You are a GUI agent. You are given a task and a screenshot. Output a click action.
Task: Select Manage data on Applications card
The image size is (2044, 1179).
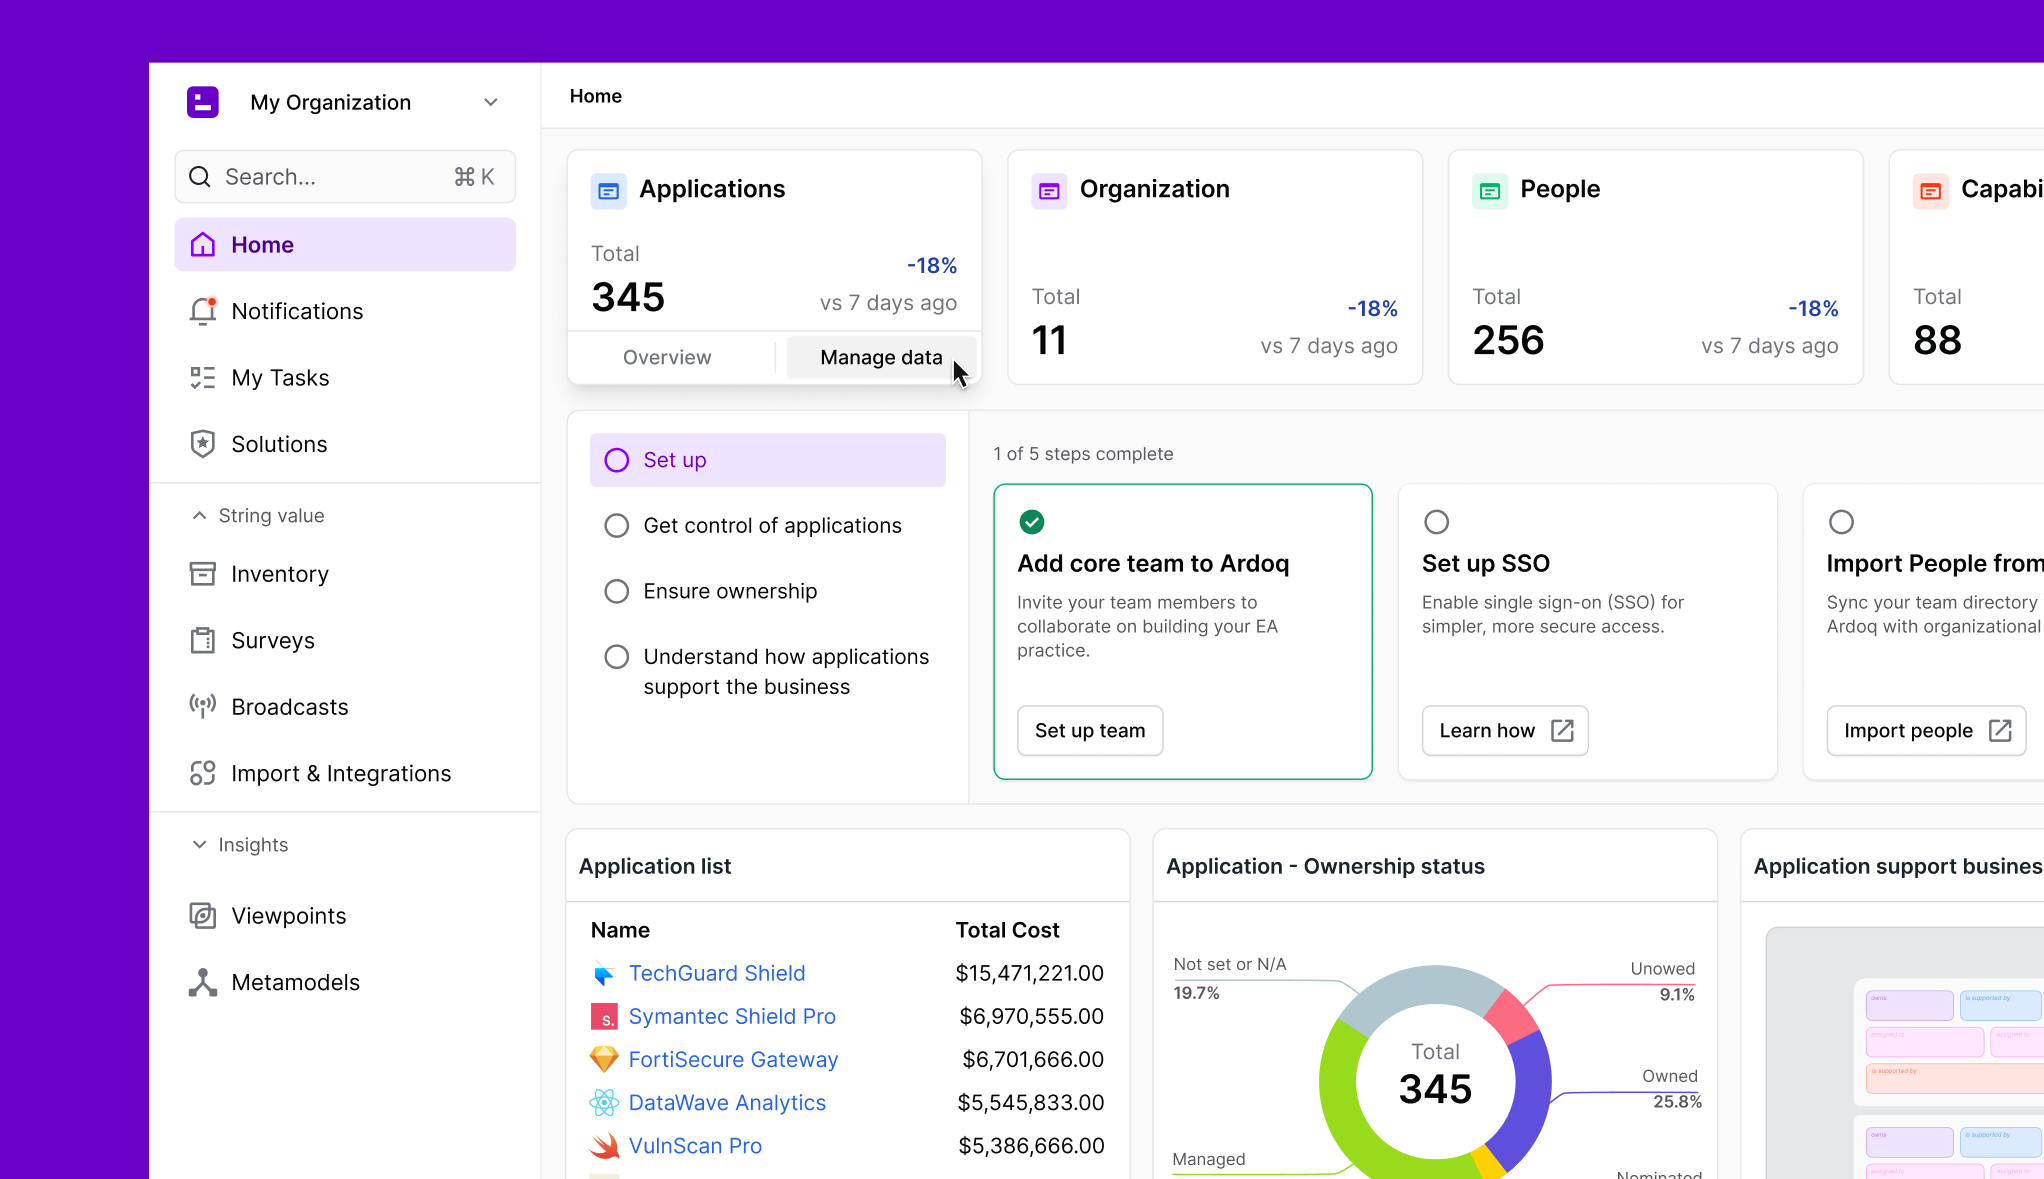pyautogui.click(x=880, y=357)
